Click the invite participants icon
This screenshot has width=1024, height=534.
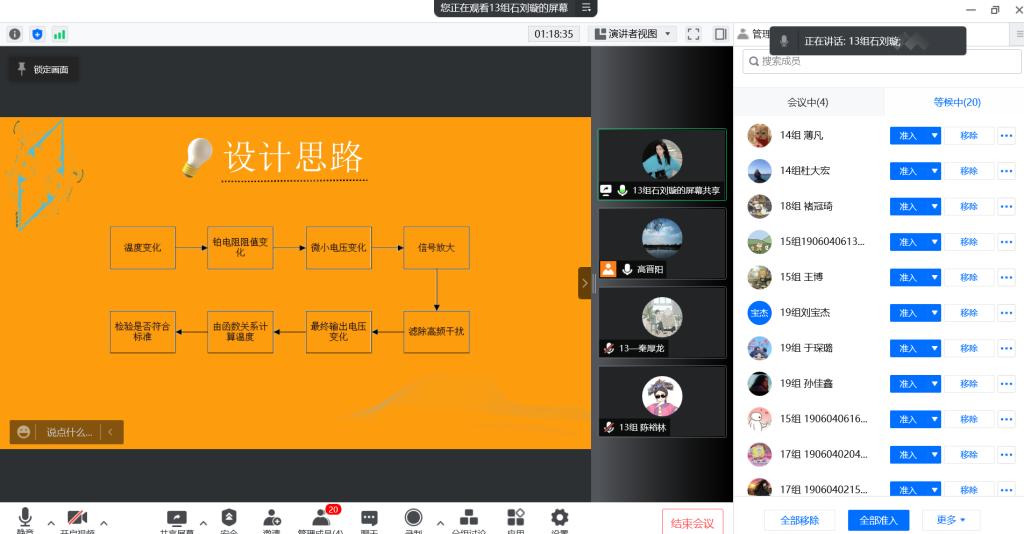[272, 518]
